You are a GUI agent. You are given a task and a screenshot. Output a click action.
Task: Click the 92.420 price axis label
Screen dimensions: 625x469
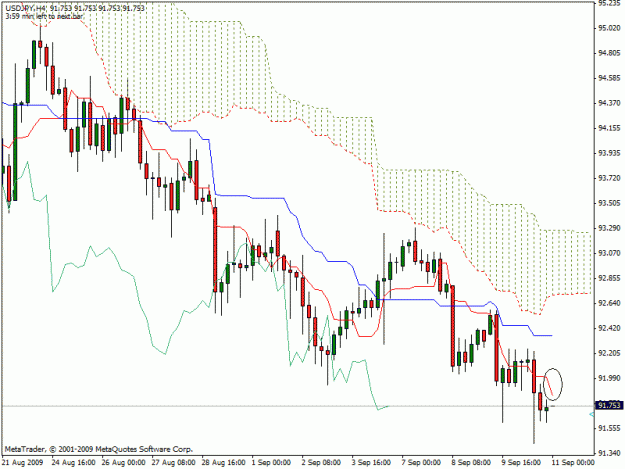609,328
